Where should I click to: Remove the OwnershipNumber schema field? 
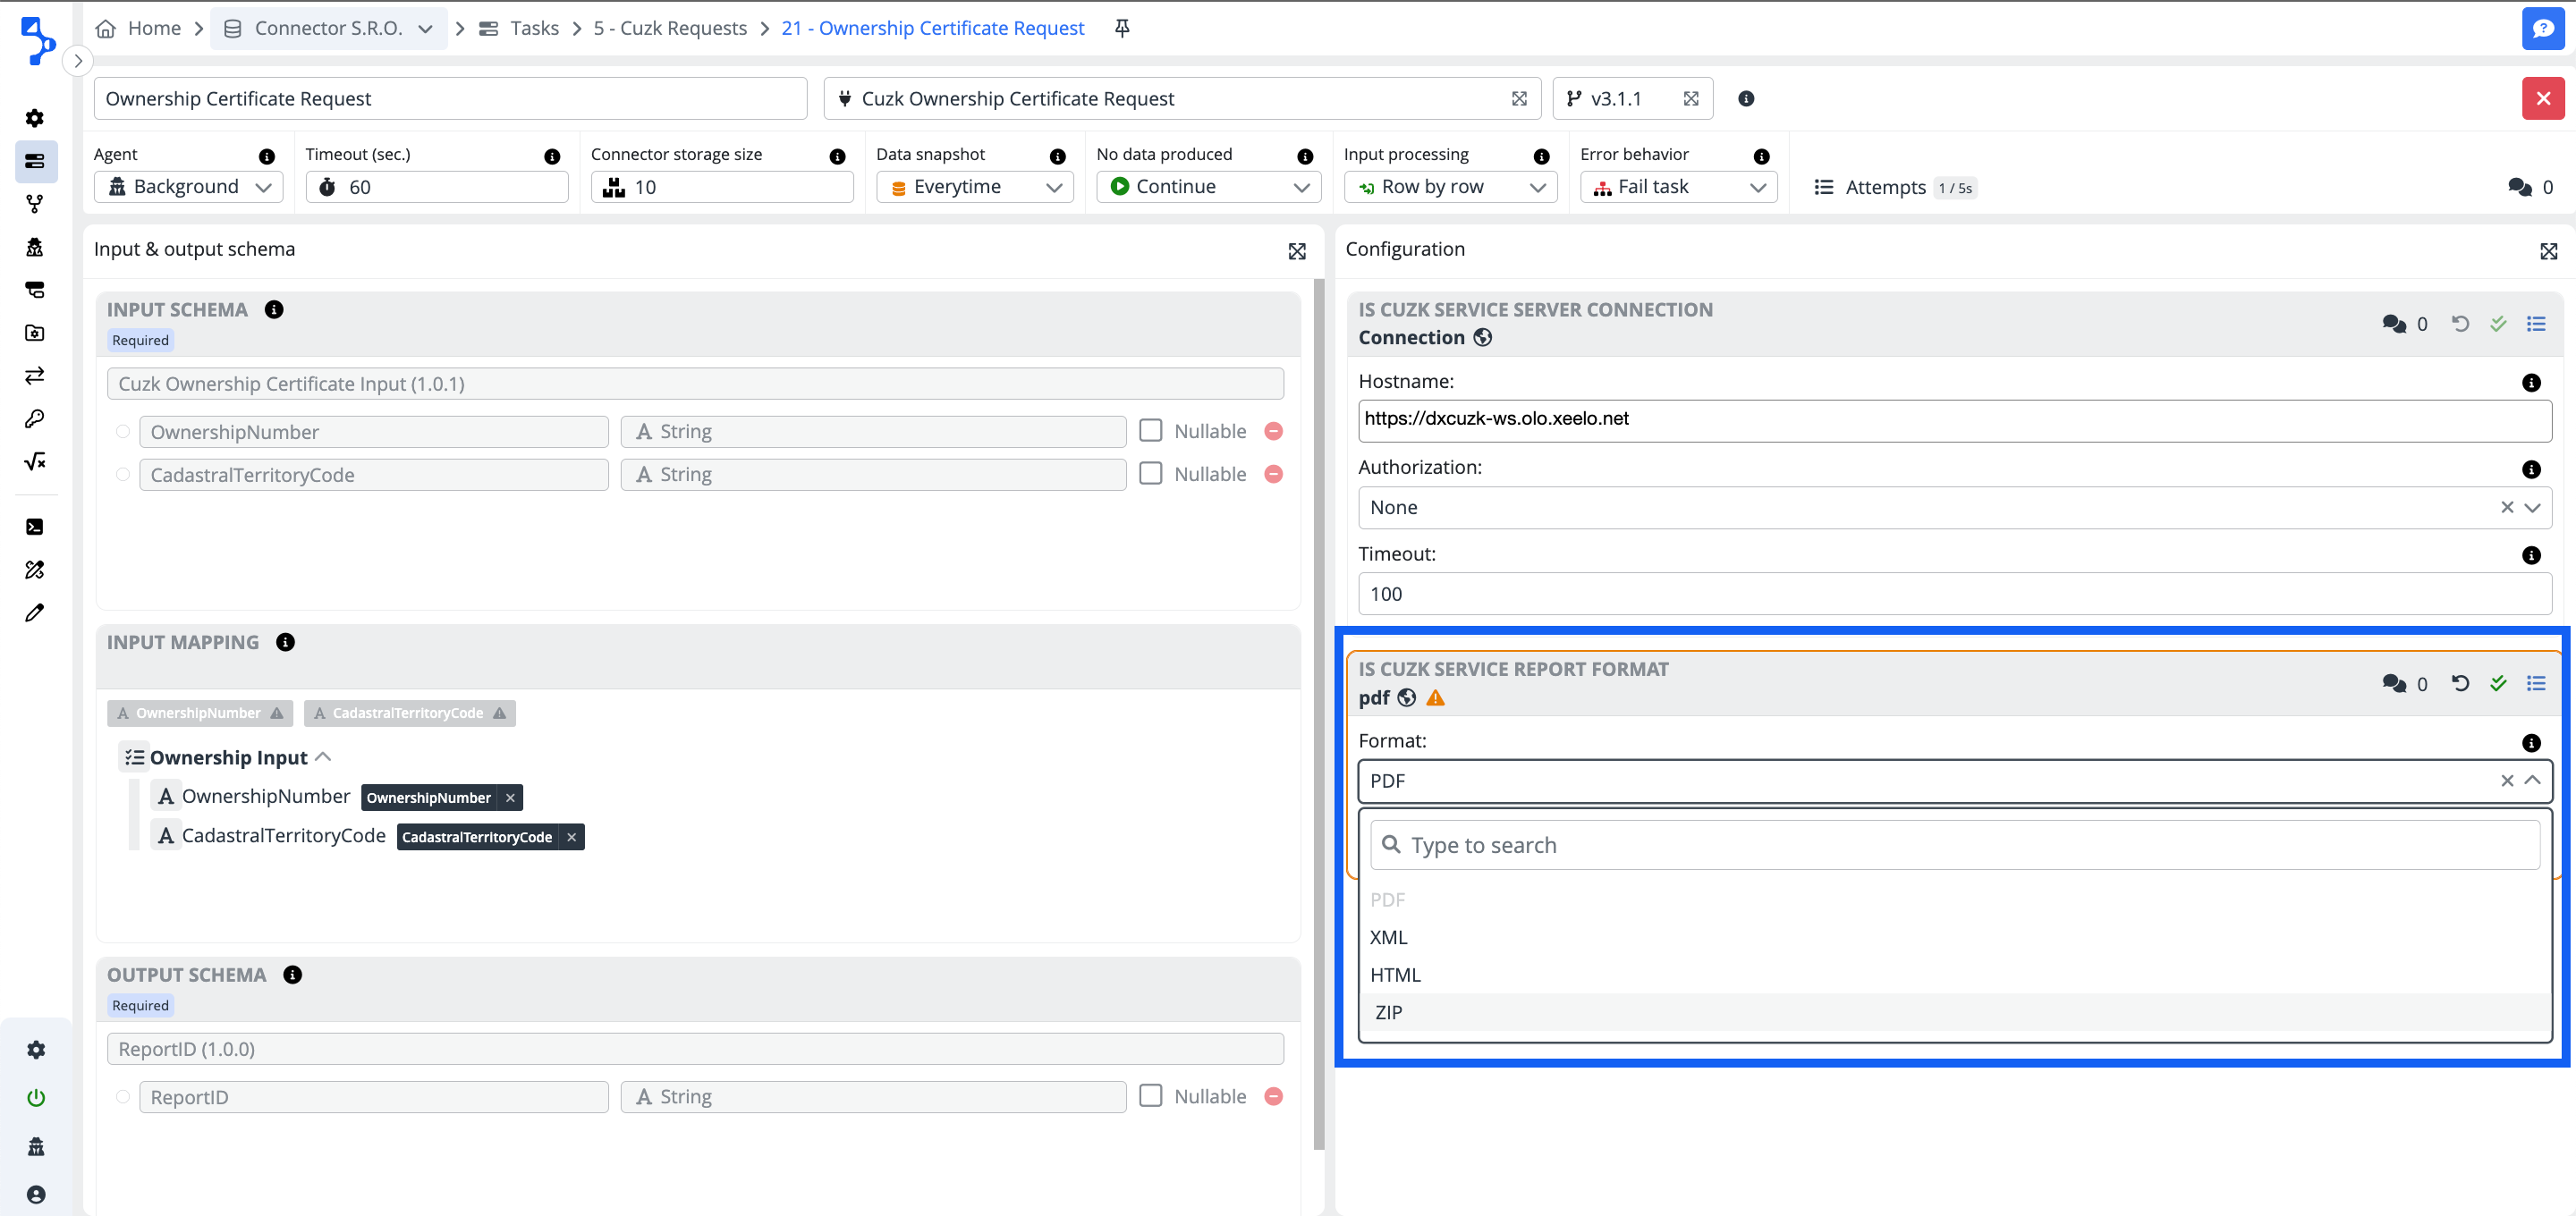1273,432
